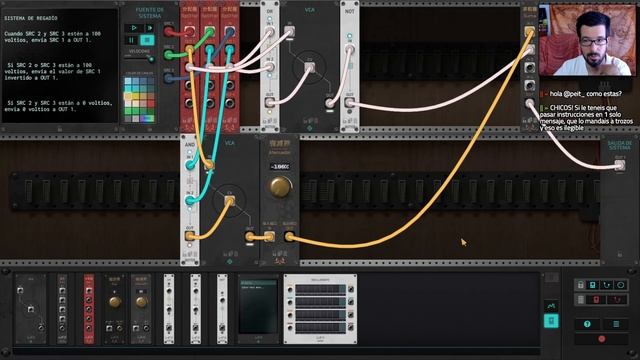This screenshot has width=640, height=360.
Task: Click the OR module OUT jack
Action: [x=270, y=102]
